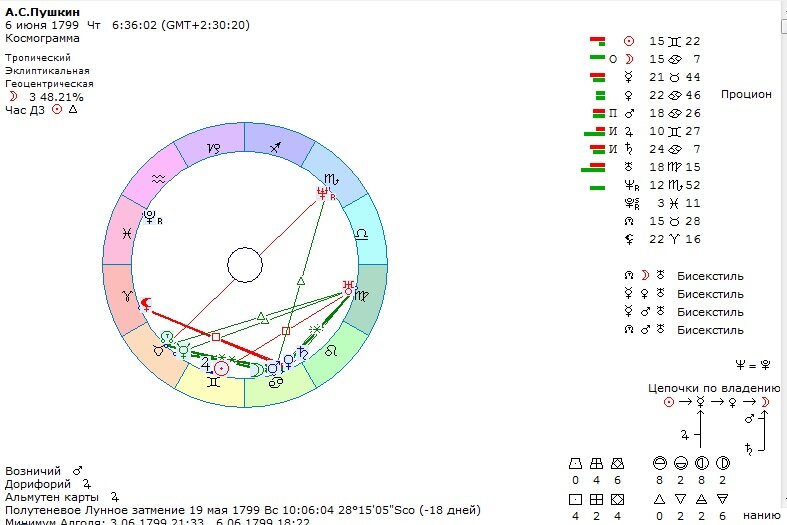Select the Pluto row reading 3 Pisces 11
Viewport: 787px width, 525px height.
pyautogui.click(x=662, y=203)
